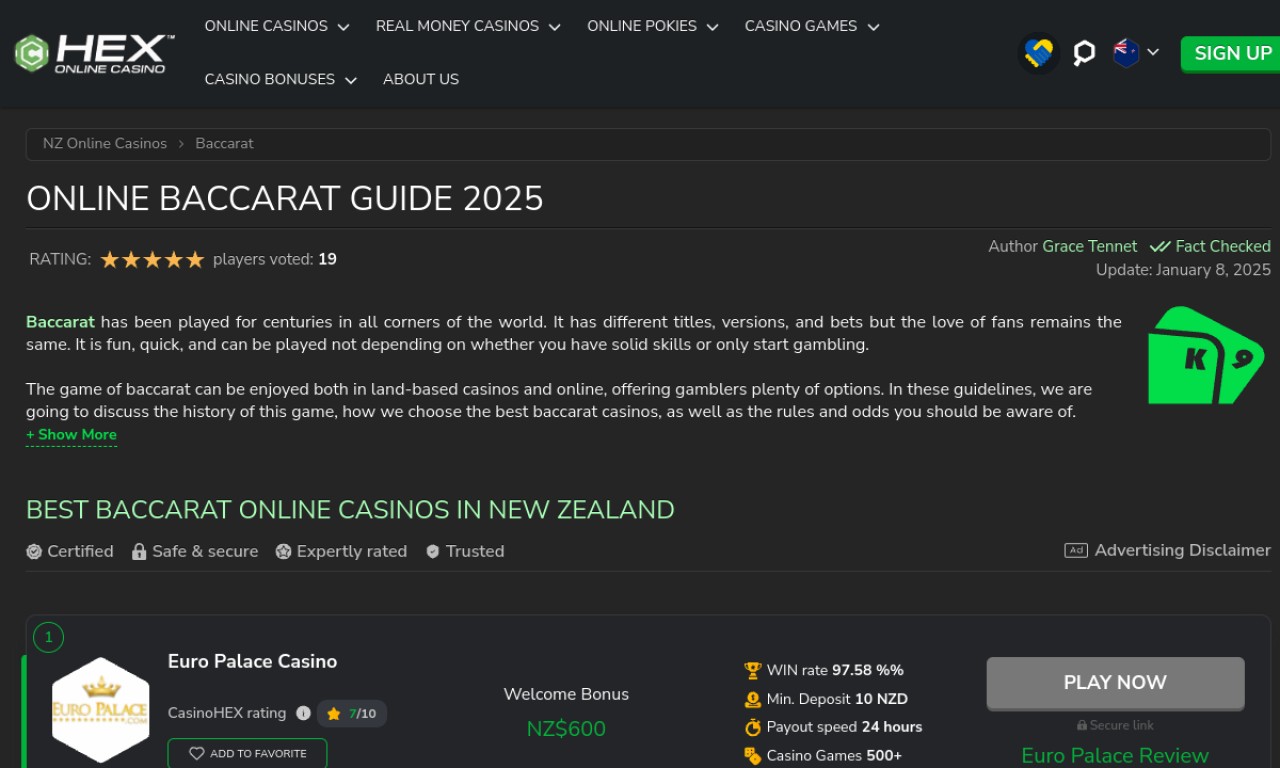Click the green Baccarat link in text
This screenshot has width=1280, height=768.
[60, 322]
